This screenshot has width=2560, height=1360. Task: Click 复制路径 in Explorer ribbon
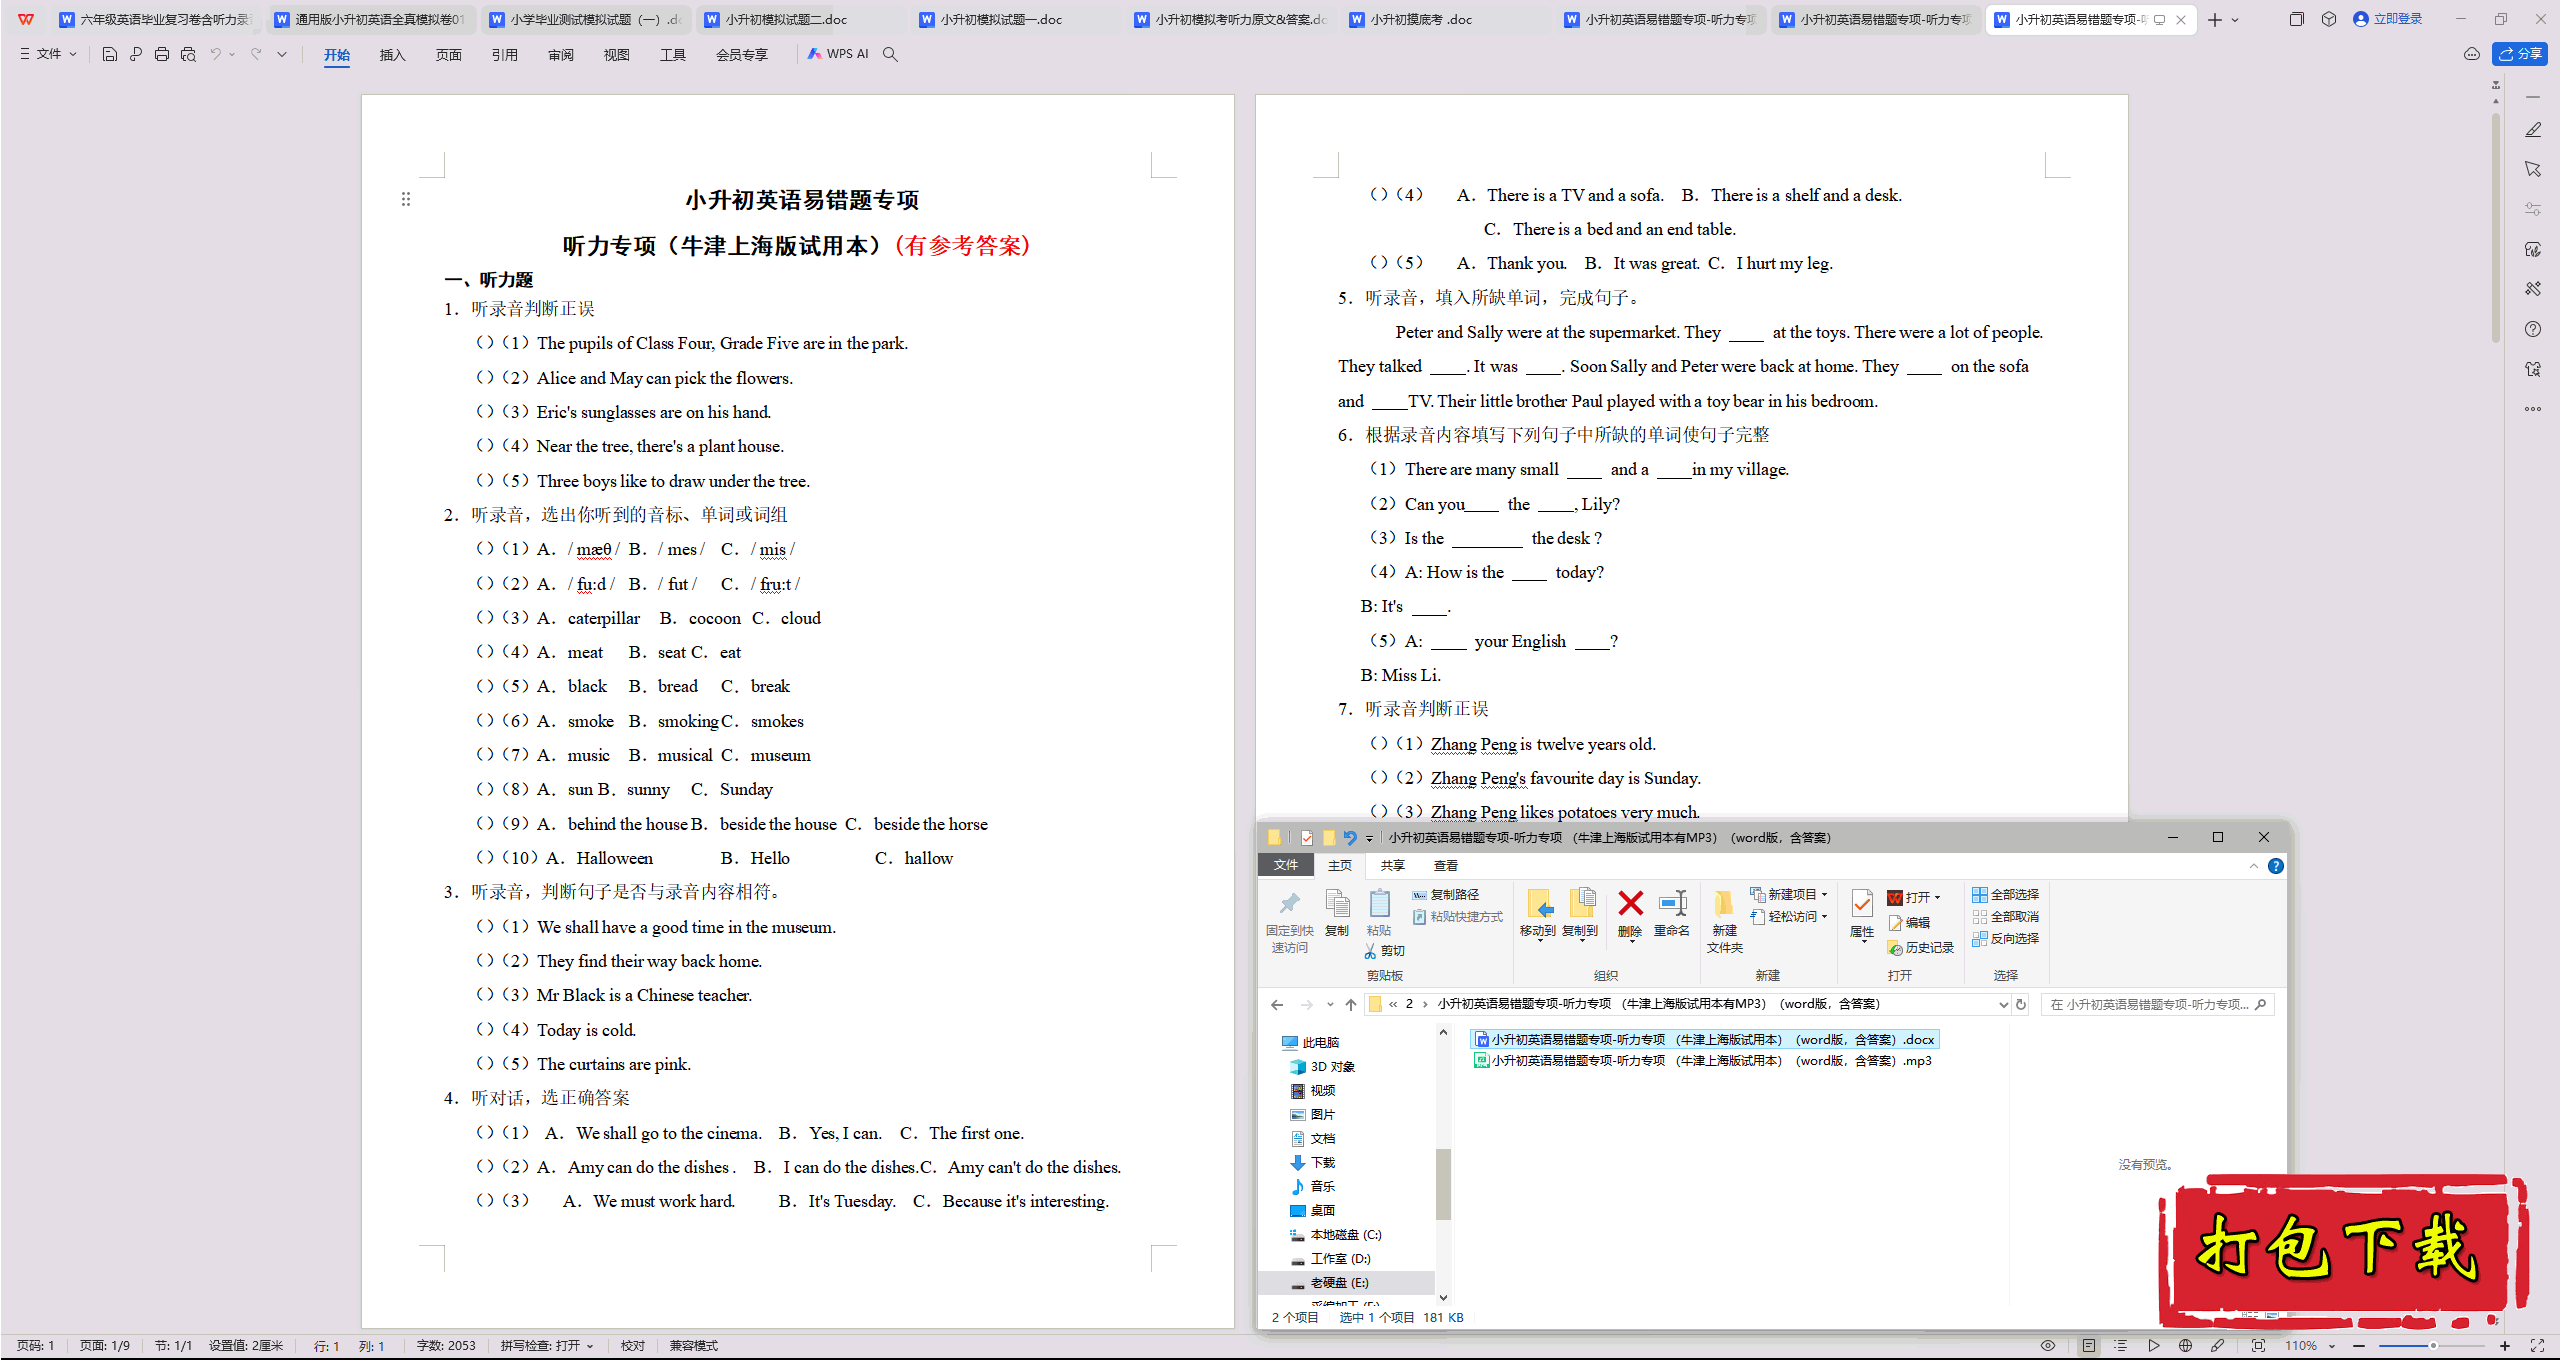1445,895
